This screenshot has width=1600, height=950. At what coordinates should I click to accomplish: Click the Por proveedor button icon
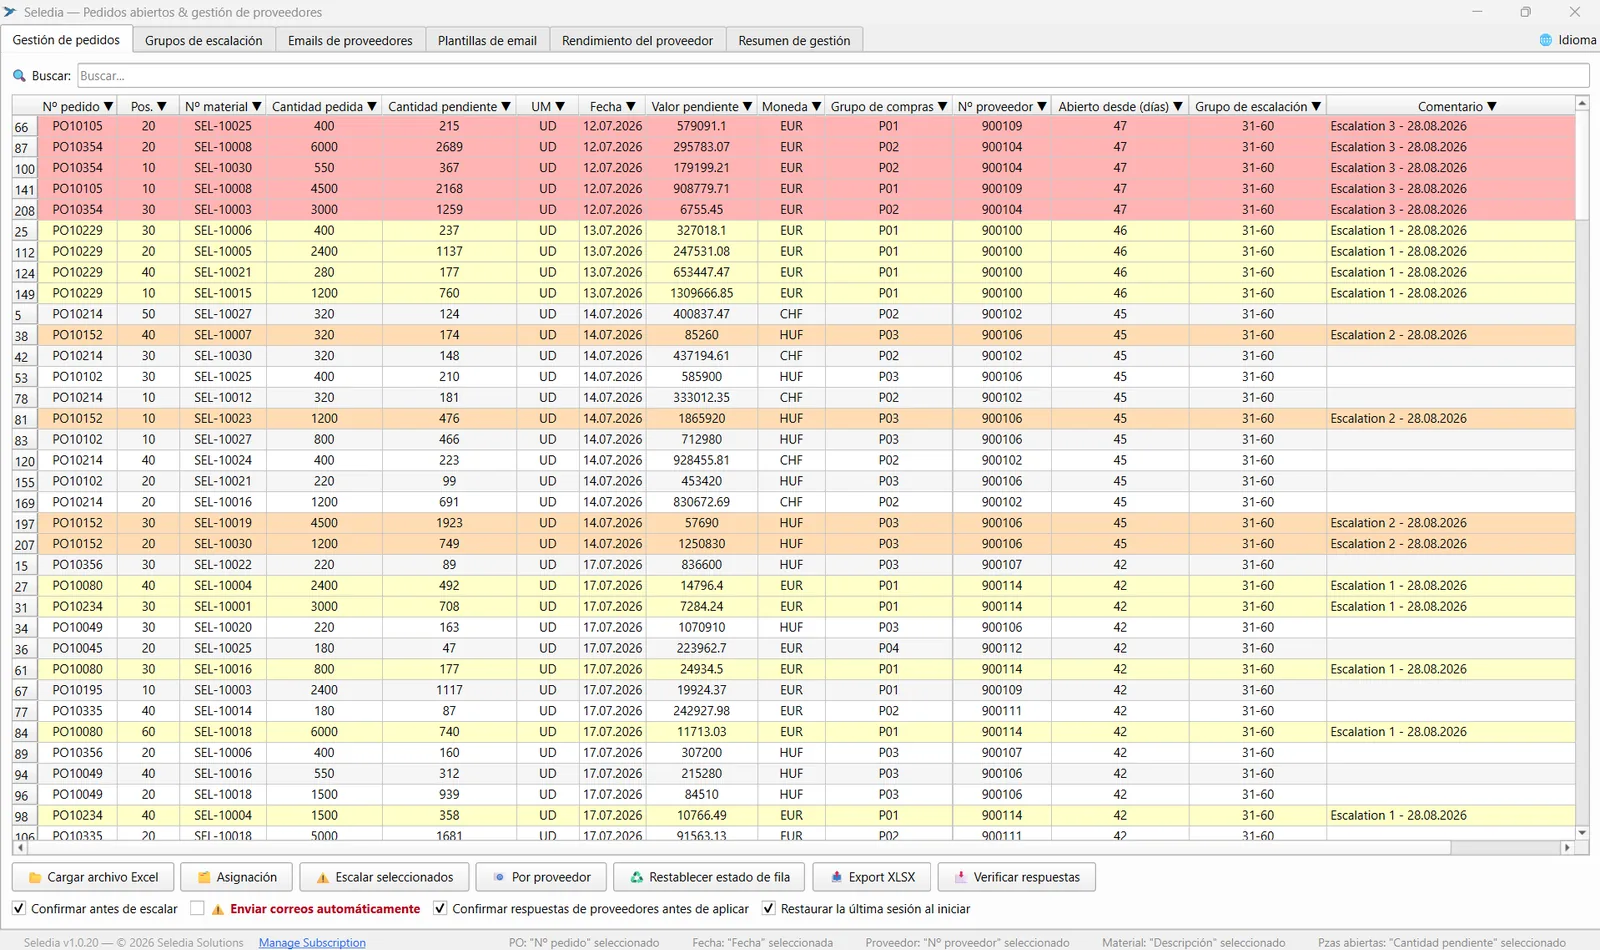coord(499,878)
